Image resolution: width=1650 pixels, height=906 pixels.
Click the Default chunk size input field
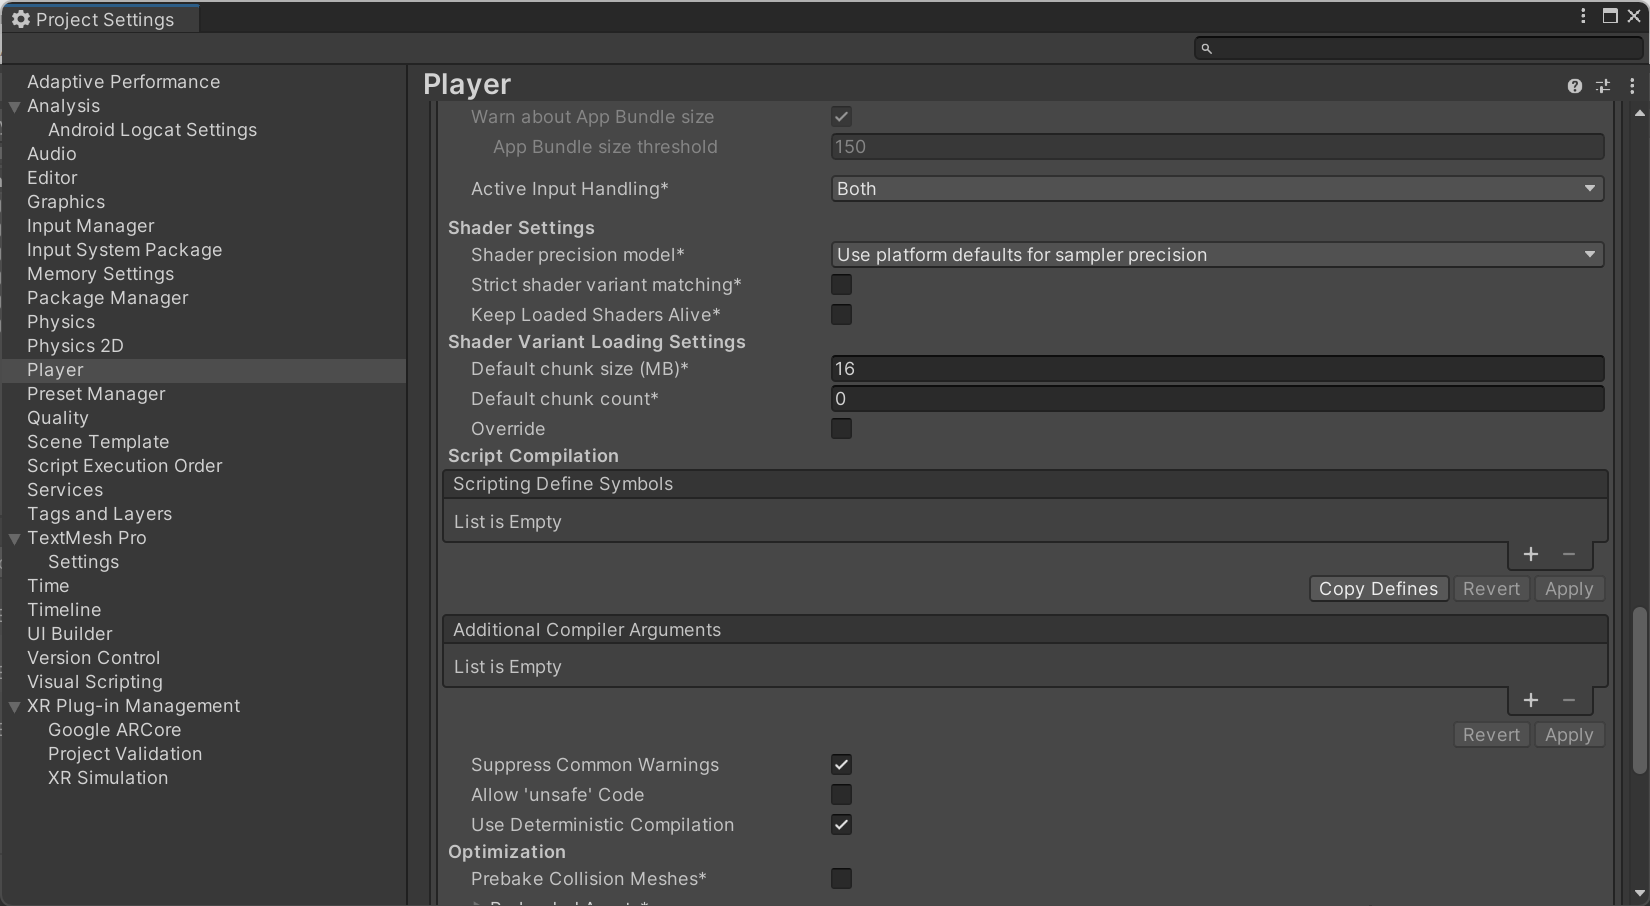click(x=1216, y=369)
